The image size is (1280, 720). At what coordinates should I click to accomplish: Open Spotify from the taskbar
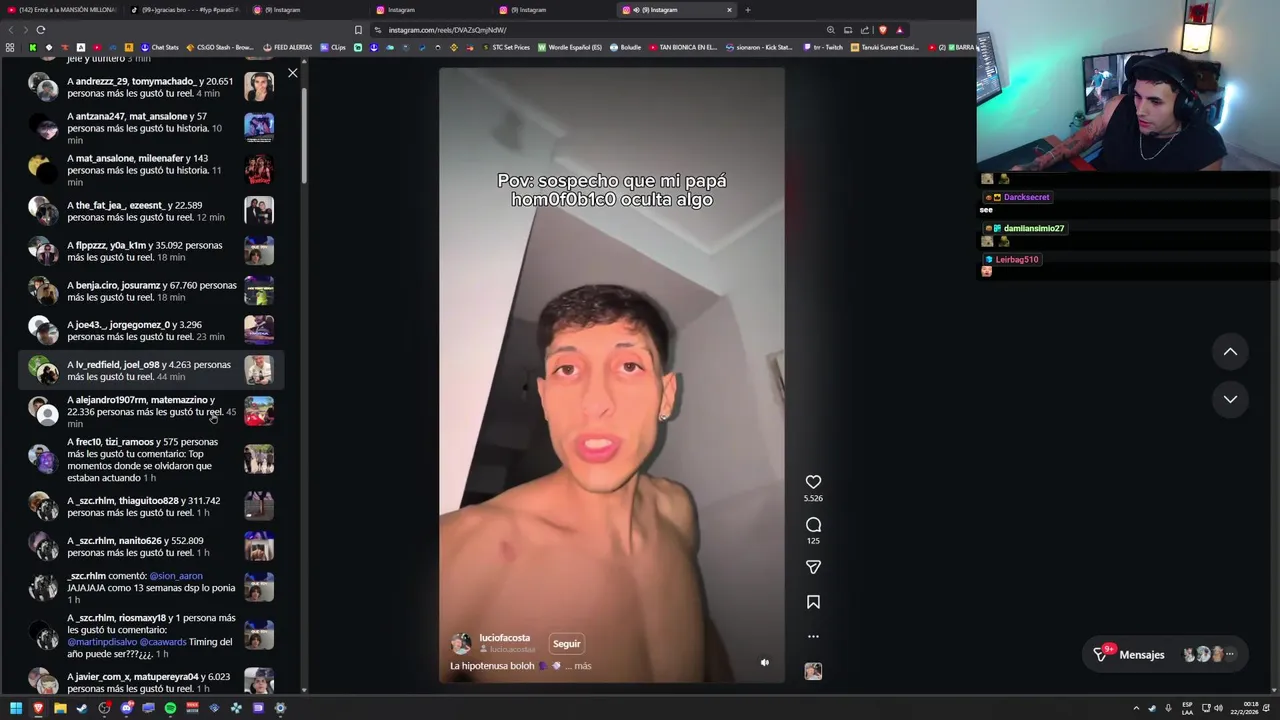[x=170, y=708]
